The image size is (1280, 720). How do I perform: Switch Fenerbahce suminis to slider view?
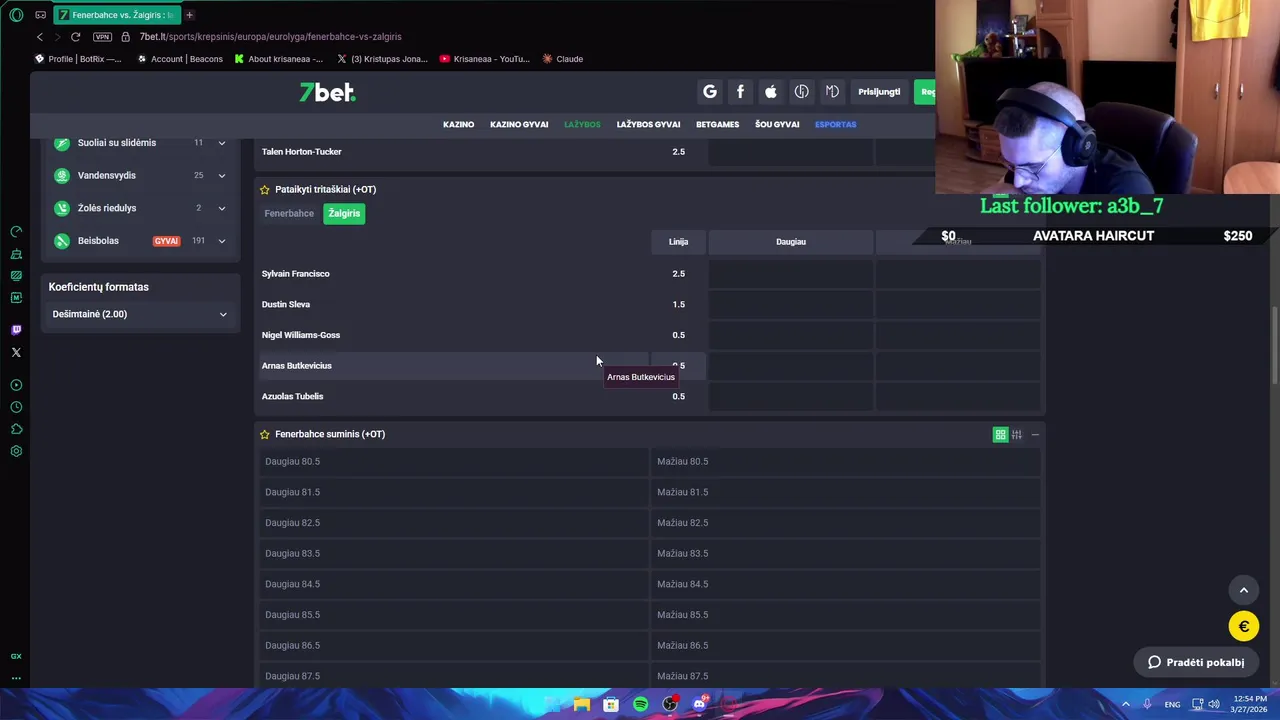(1017, 434)
